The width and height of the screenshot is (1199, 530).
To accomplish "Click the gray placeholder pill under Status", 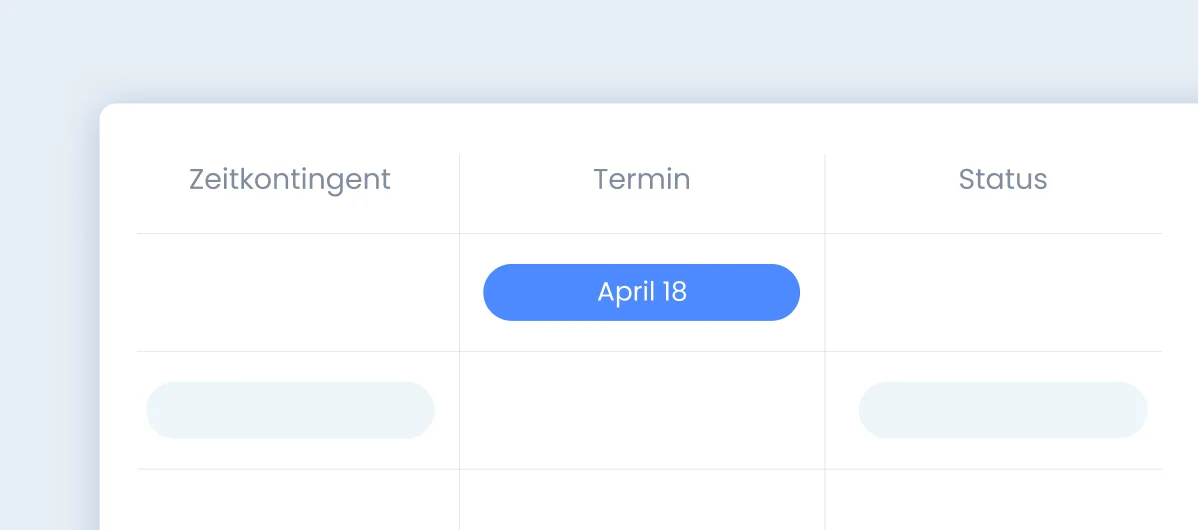I will pos(1002,410).
